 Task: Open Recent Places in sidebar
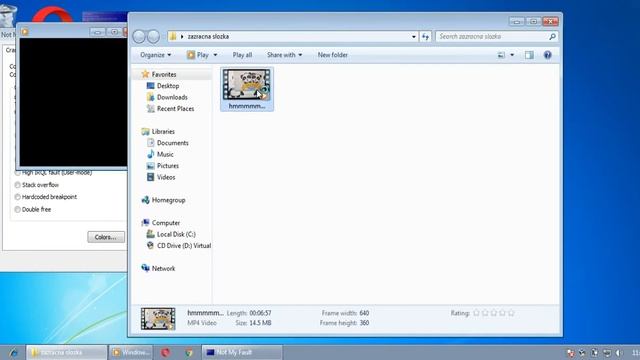click(175, 109)
